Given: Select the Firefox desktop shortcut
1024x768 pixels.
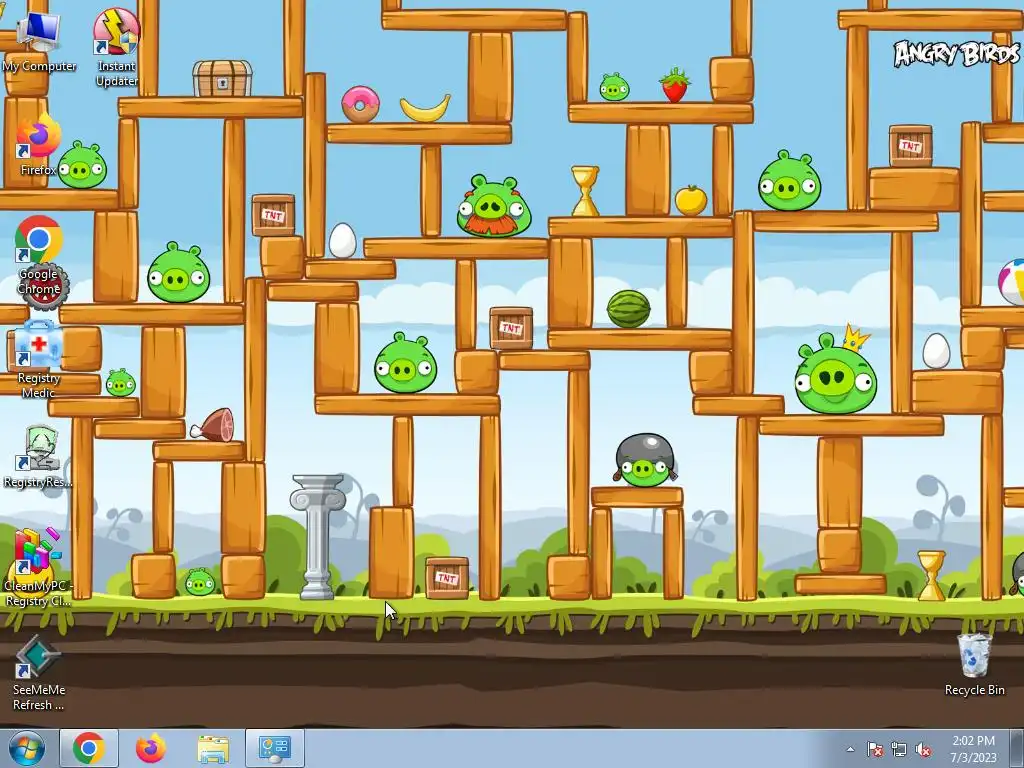Looking at the screenshot, I should pyautogui.click(x=39, y=146).
